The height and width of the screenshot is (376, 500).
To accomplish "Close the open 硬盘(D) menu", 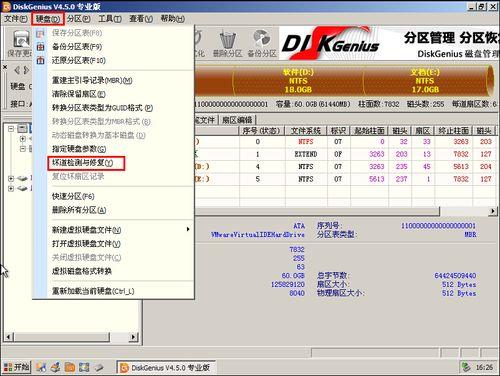I will [x=48, y=19].
